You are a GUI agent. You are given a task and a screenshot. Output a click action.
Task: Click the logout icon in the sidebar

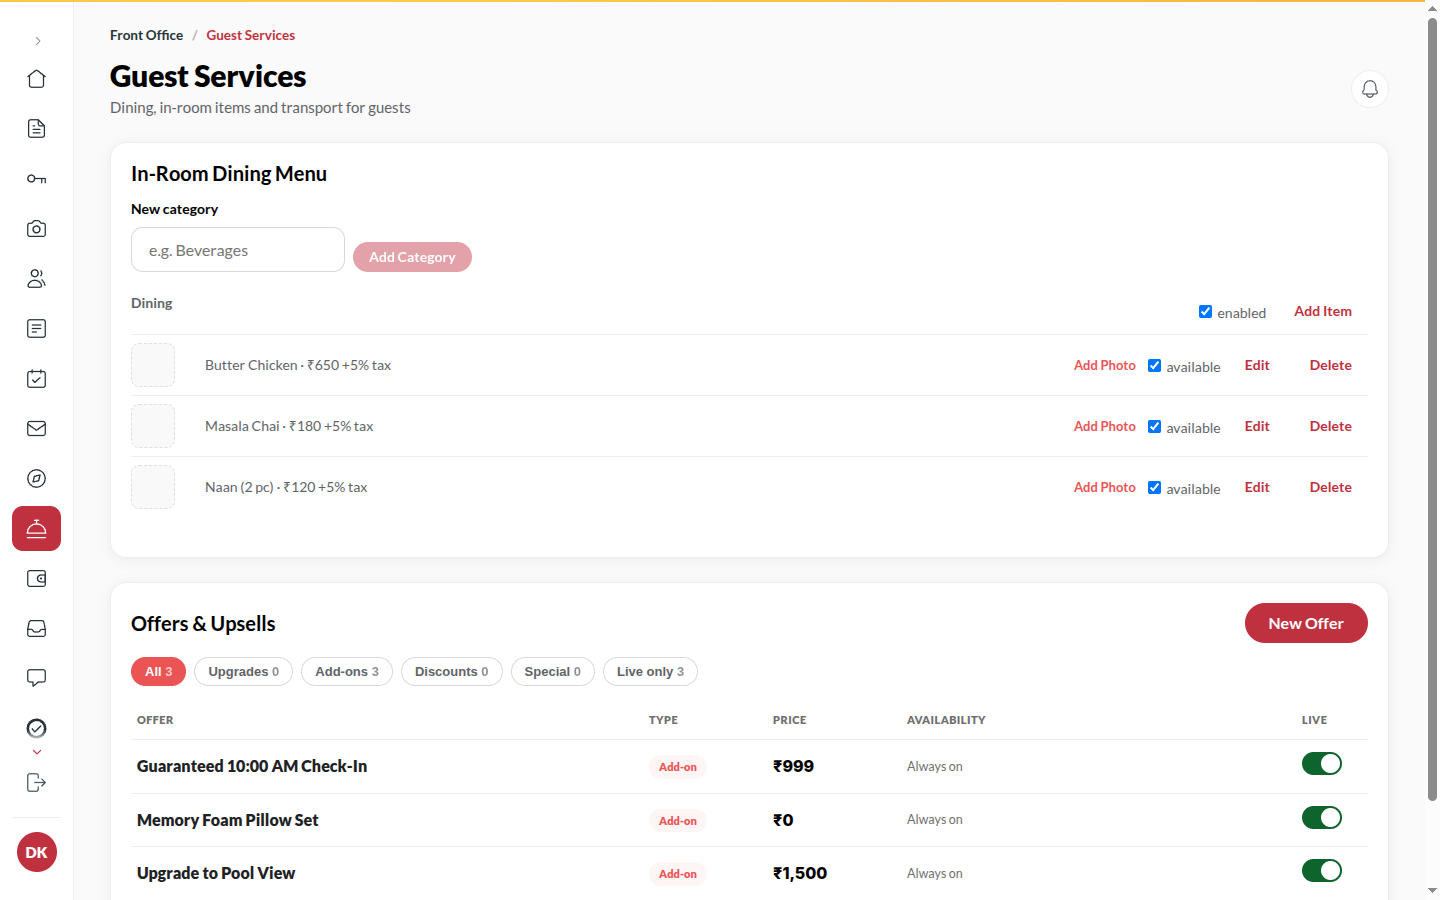pyautogui.click(x=36, y=783)
